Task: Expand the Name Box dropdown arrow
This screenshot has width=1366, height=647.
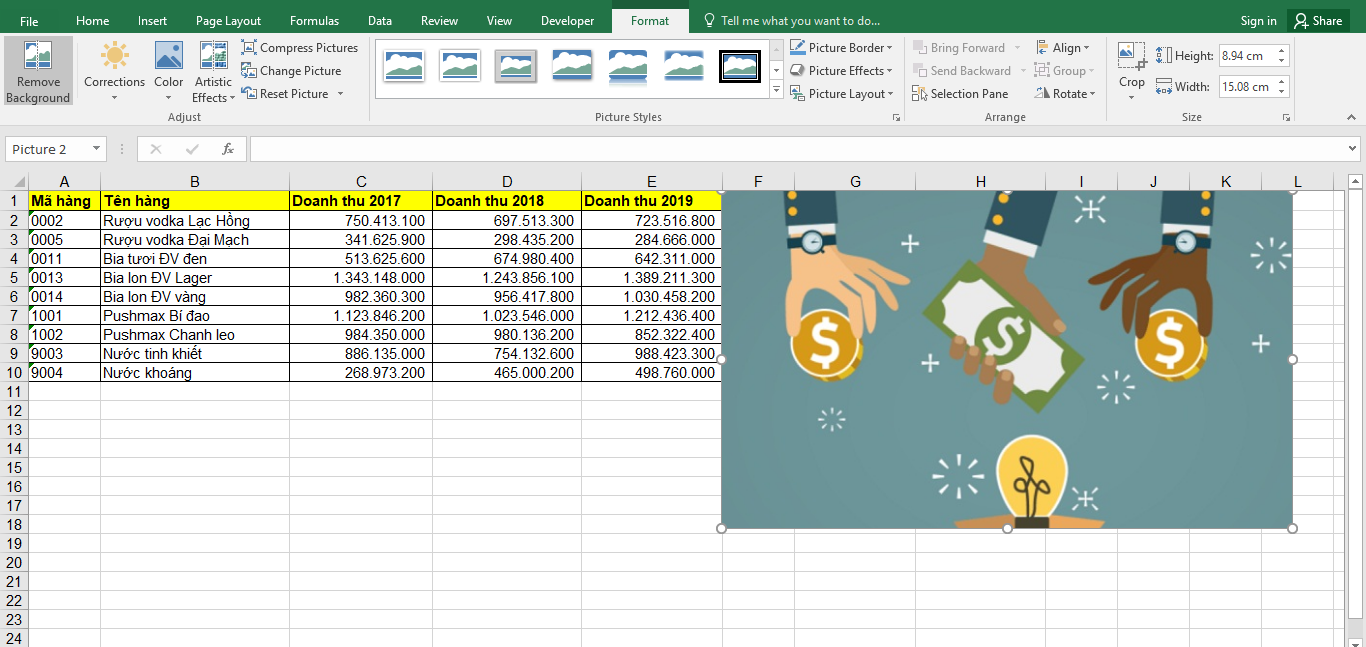Action: 97,149
